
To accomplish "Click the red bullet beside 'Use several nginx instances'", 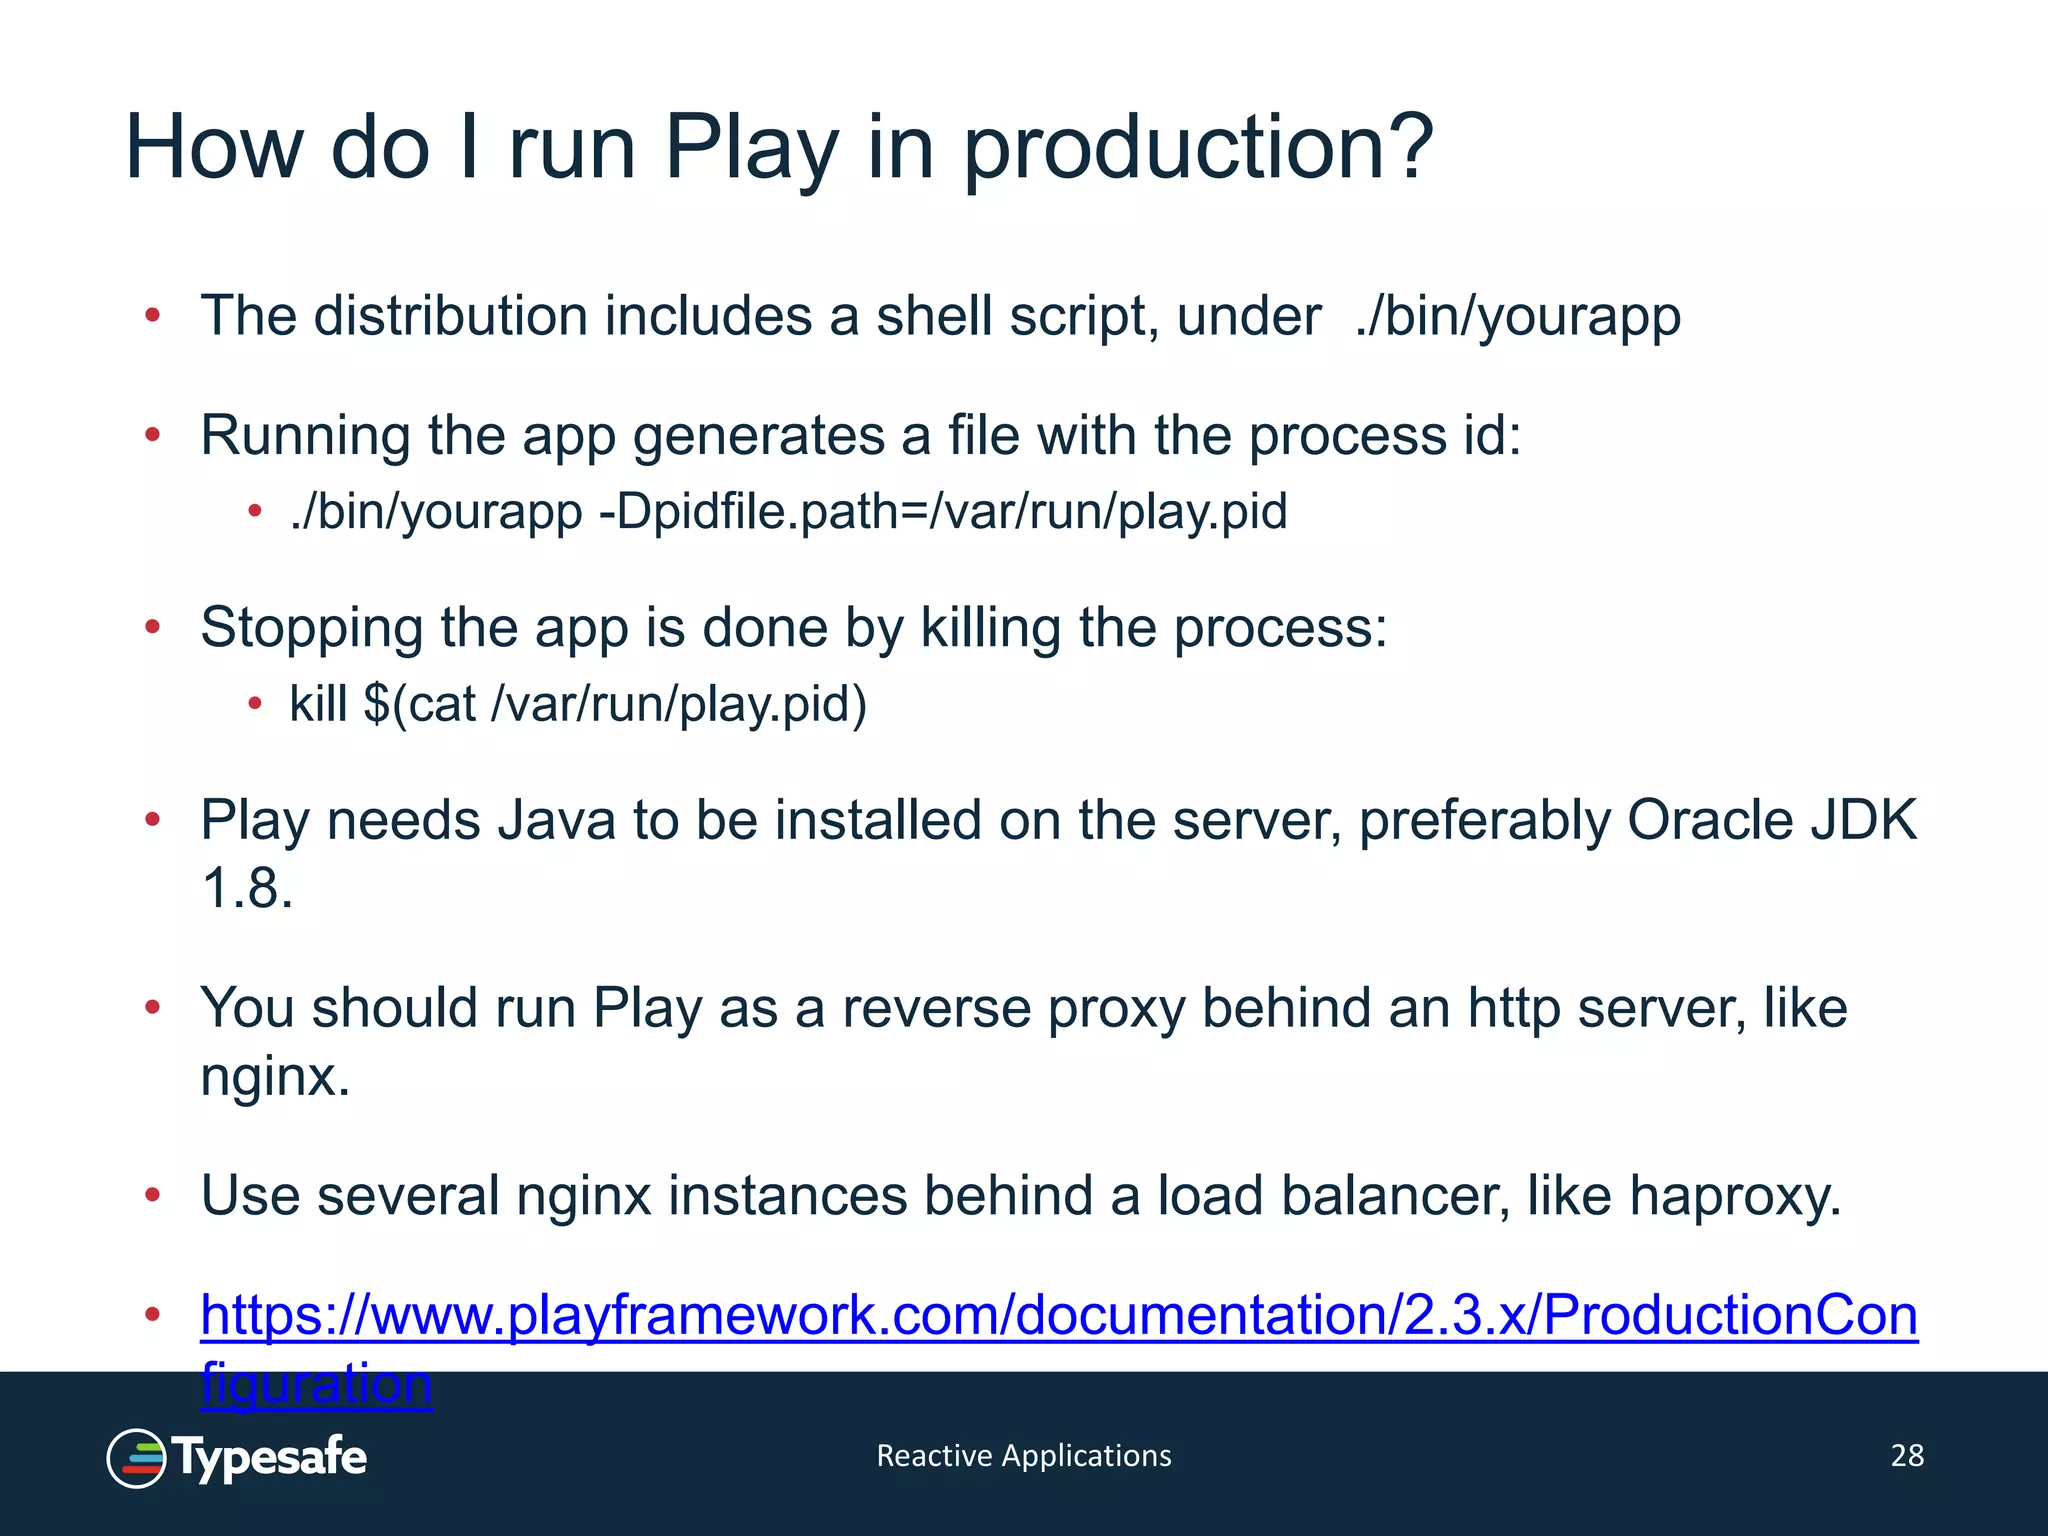I will [x=152, y=1195].
